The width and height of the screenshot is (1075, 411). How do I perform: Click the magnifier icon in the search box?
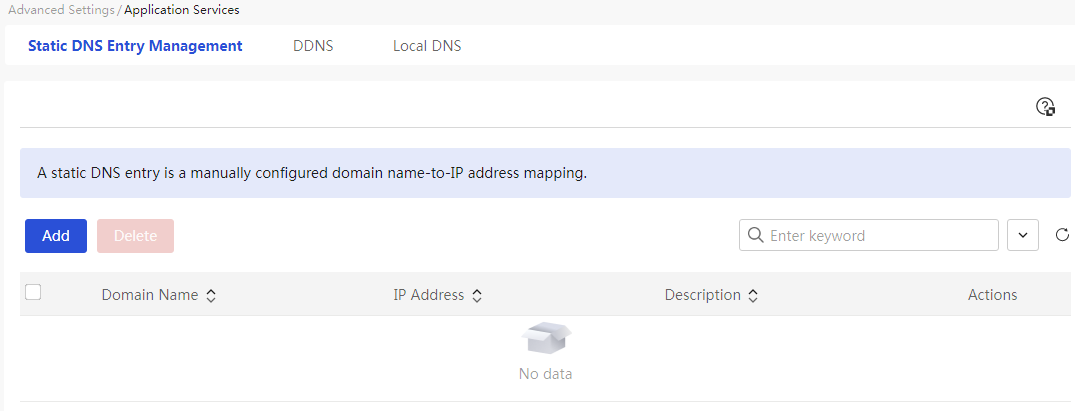[755, 236]
